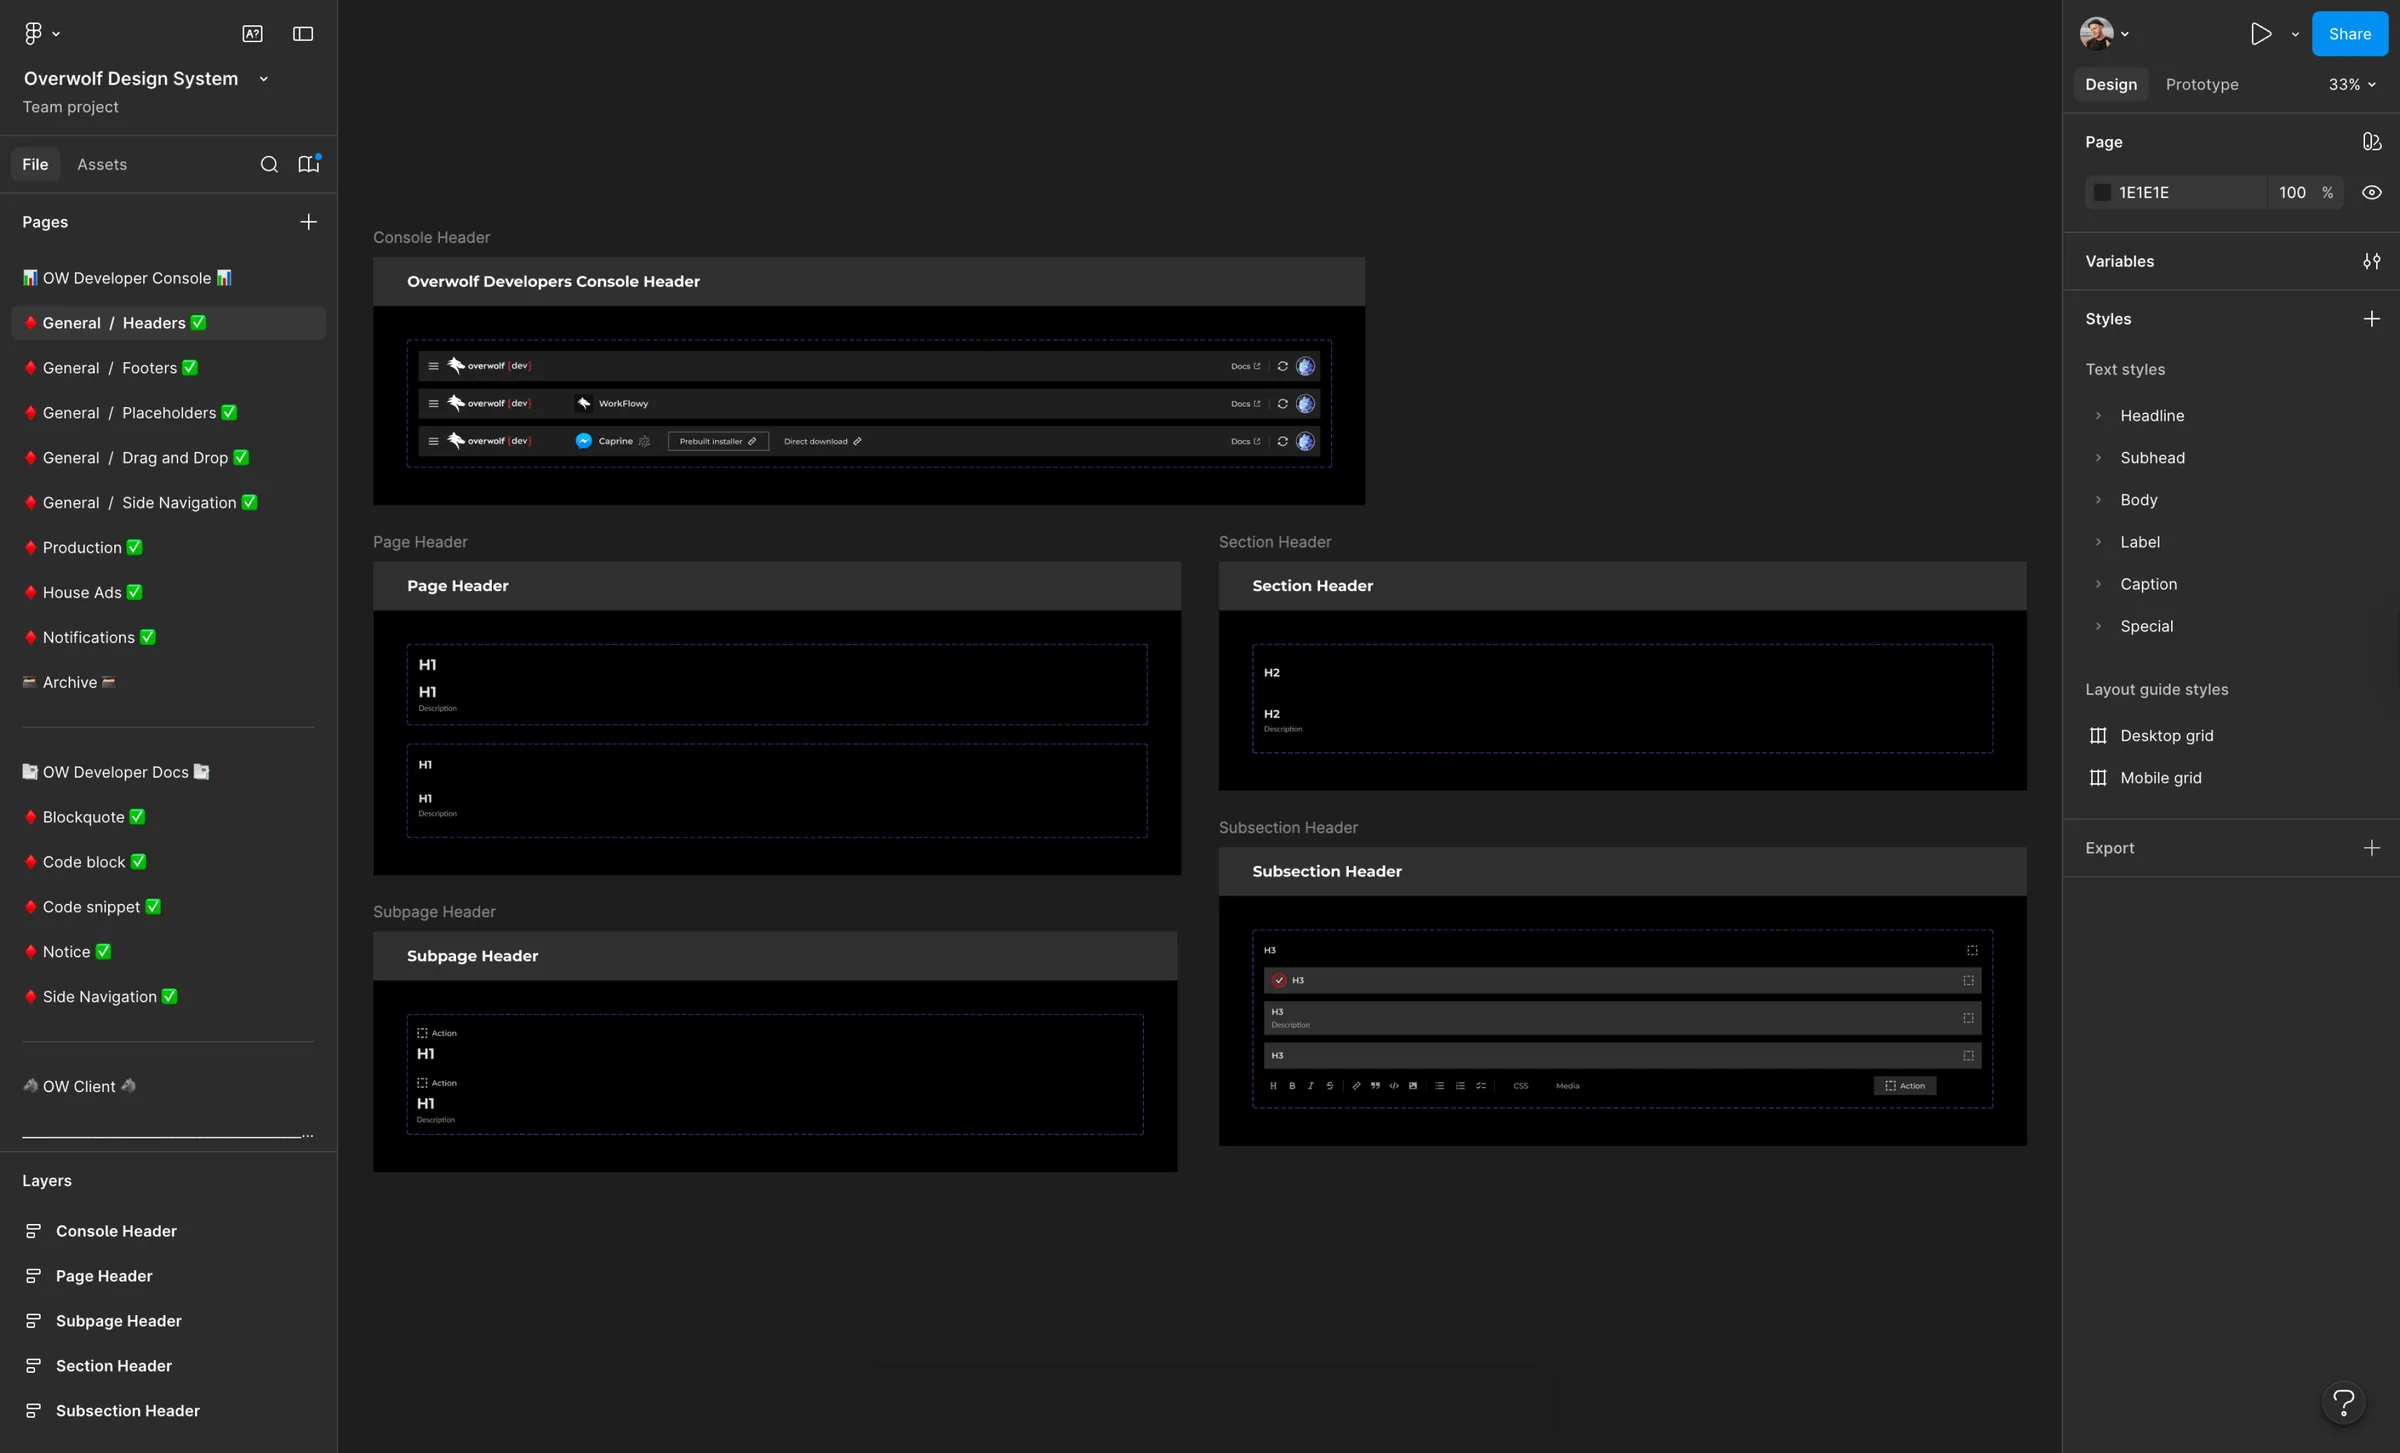Expand the Caption text style group
2400x1453 pixels.
(2098, 584)
